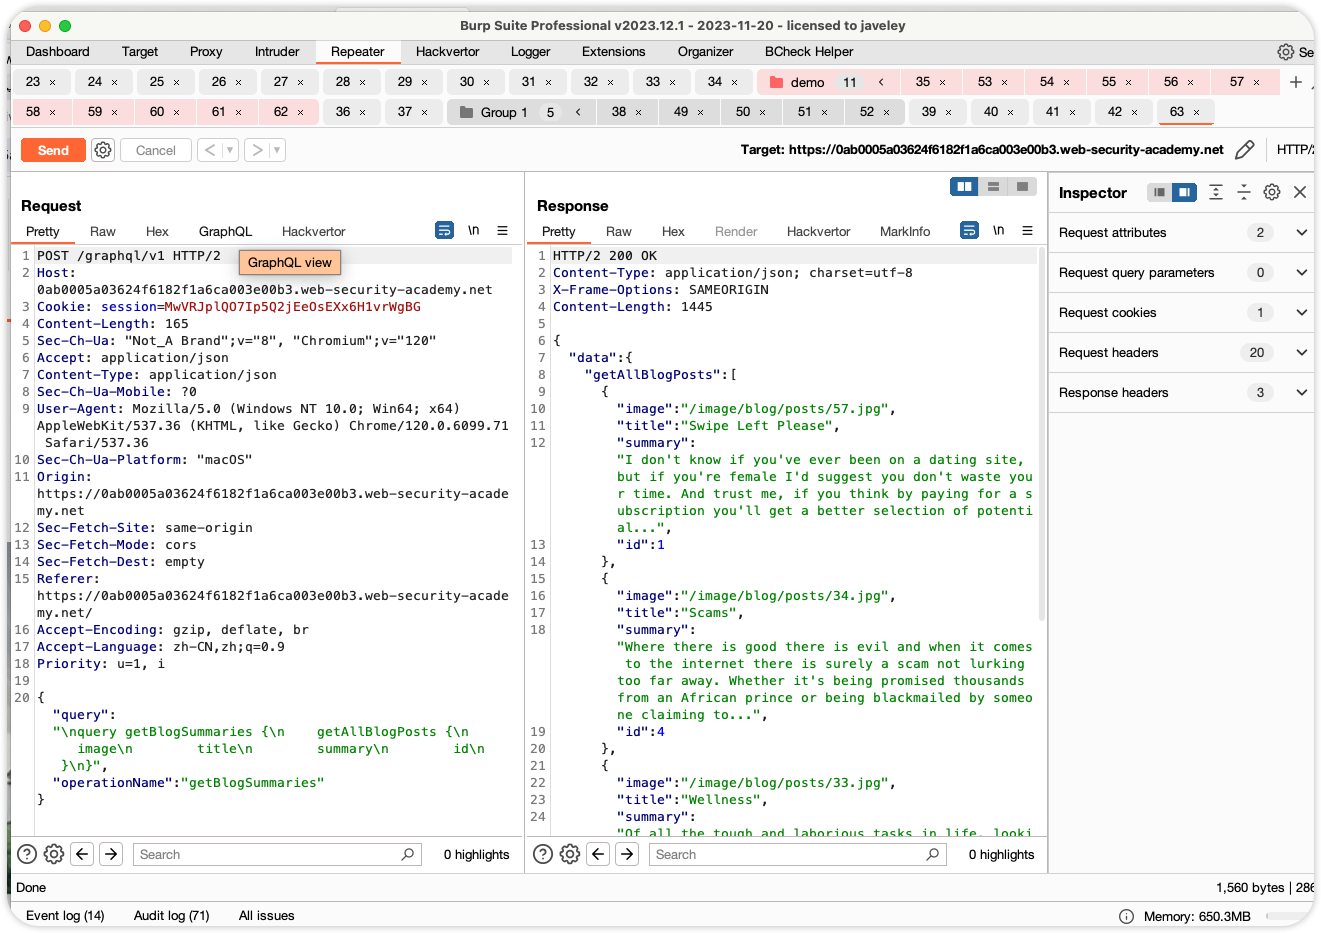Open the Hackvertor top tab

447,52
